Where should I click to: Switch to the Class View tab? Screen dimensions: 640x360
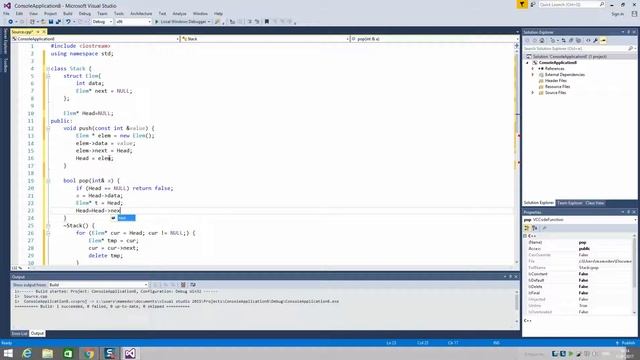click(595, 203)
